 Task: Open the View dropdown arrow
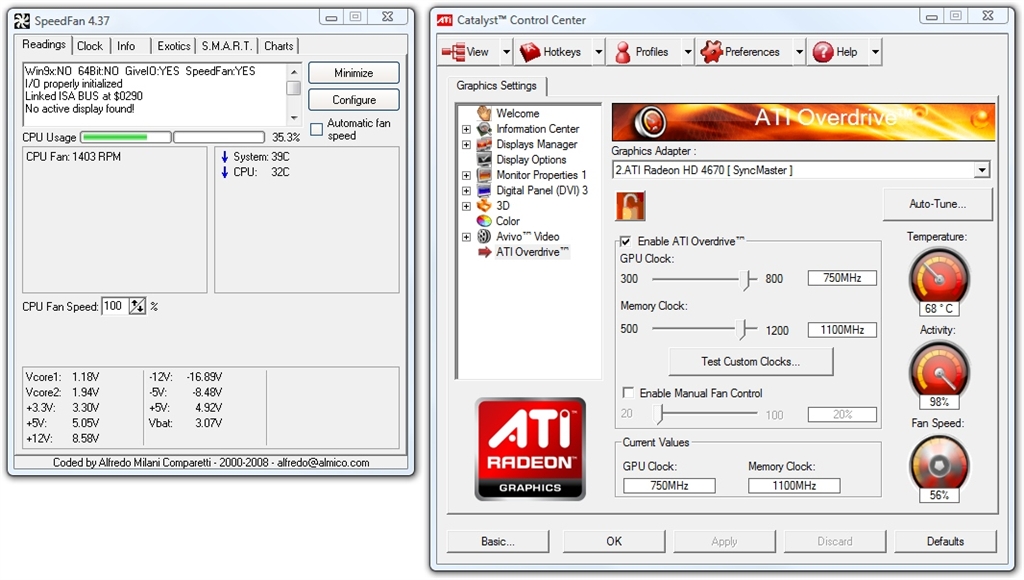[x=506, y=52]
